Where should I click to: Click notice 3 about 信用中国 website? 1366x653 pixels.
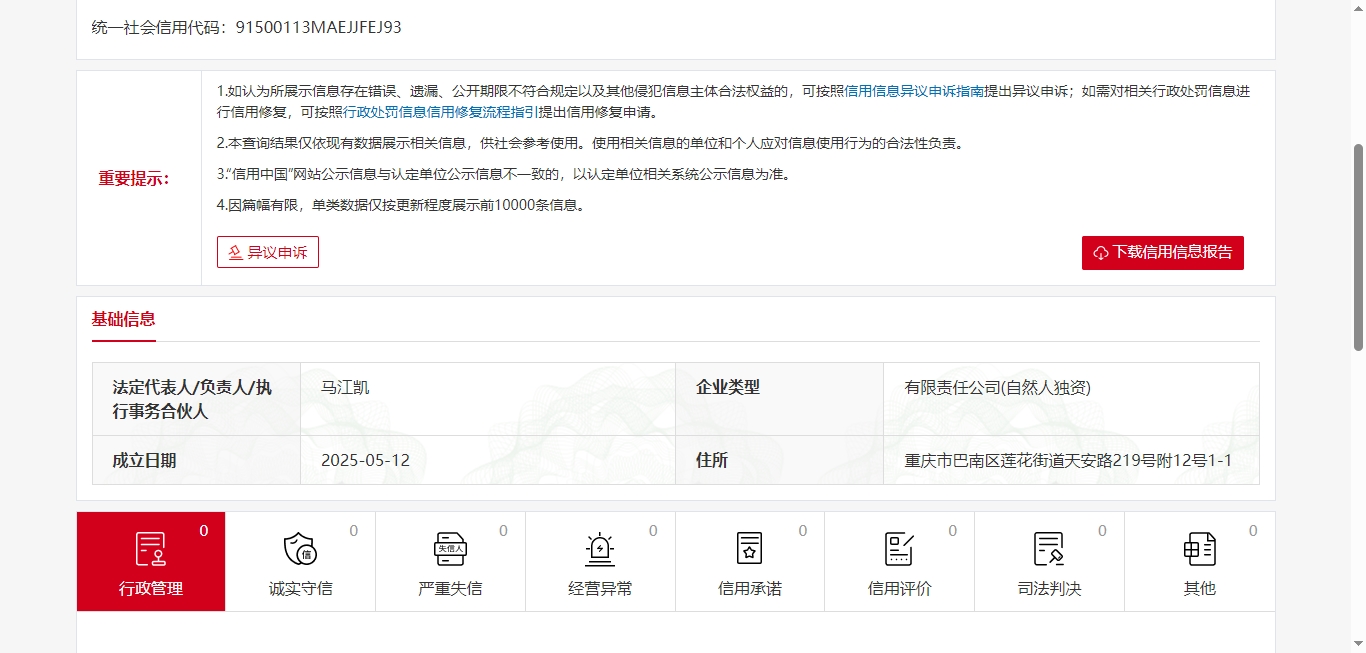point(504,174)
